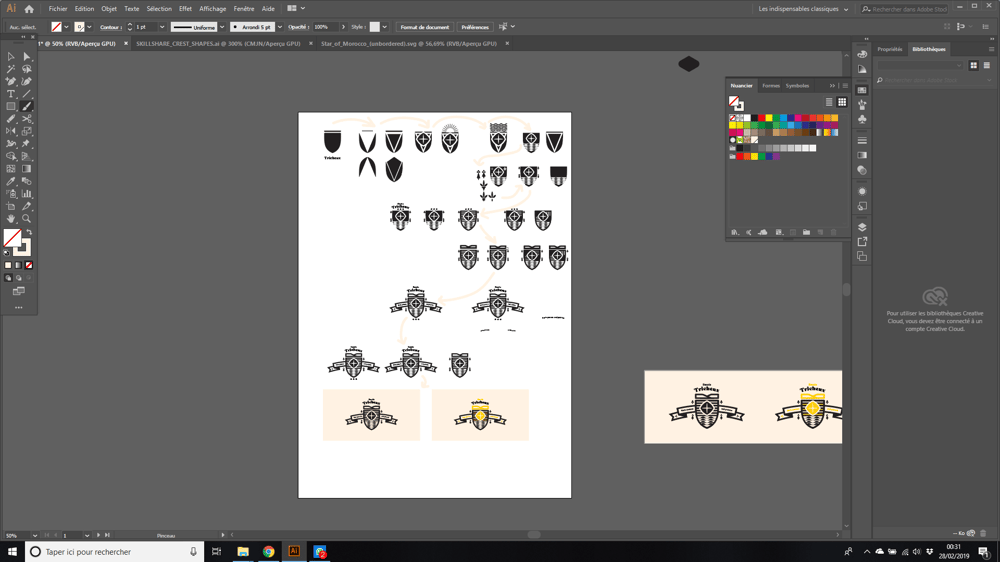The height and width of the screenshot is (562, 1000).
Task: Expand the Opacité 100% arrow
Action: pyautogui.click(x=343, y=27)
